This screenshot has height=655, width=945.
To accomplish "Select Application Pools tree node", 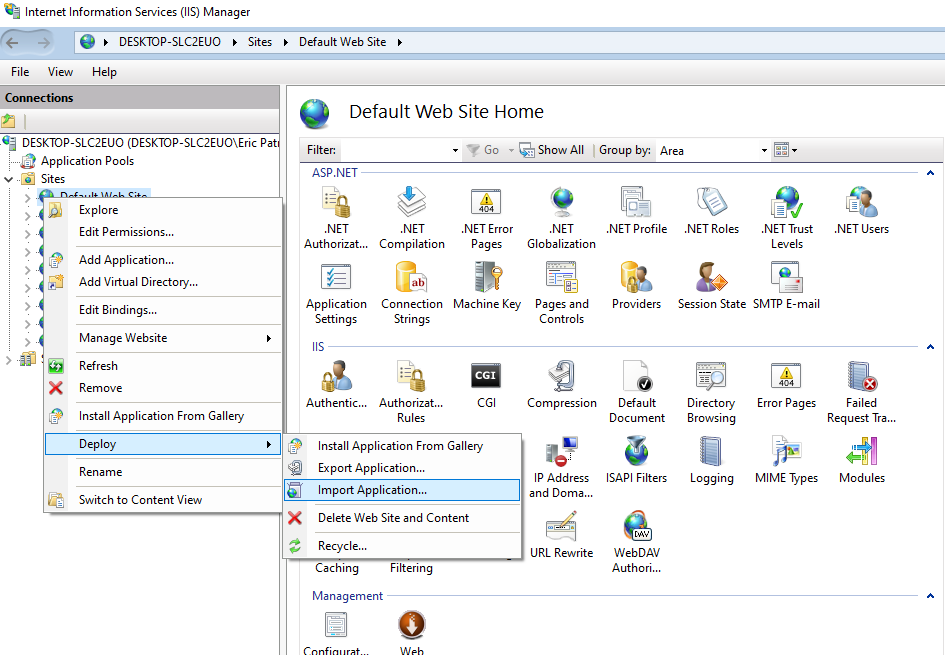I will click(x=87, y=161).
